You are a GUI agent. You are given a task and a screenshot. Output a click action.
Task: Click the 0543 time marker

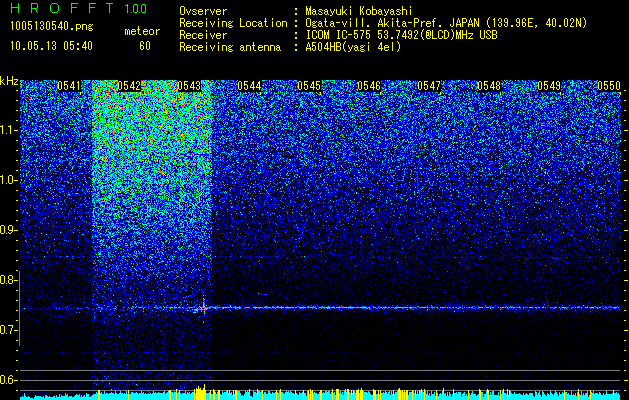[x=189, y=86]
